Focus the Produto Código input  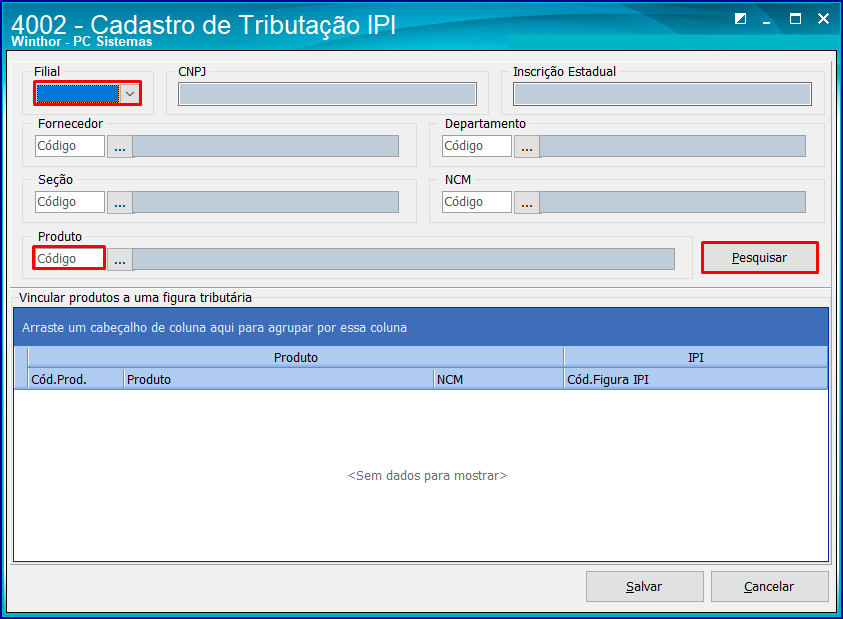pos(69,259)
